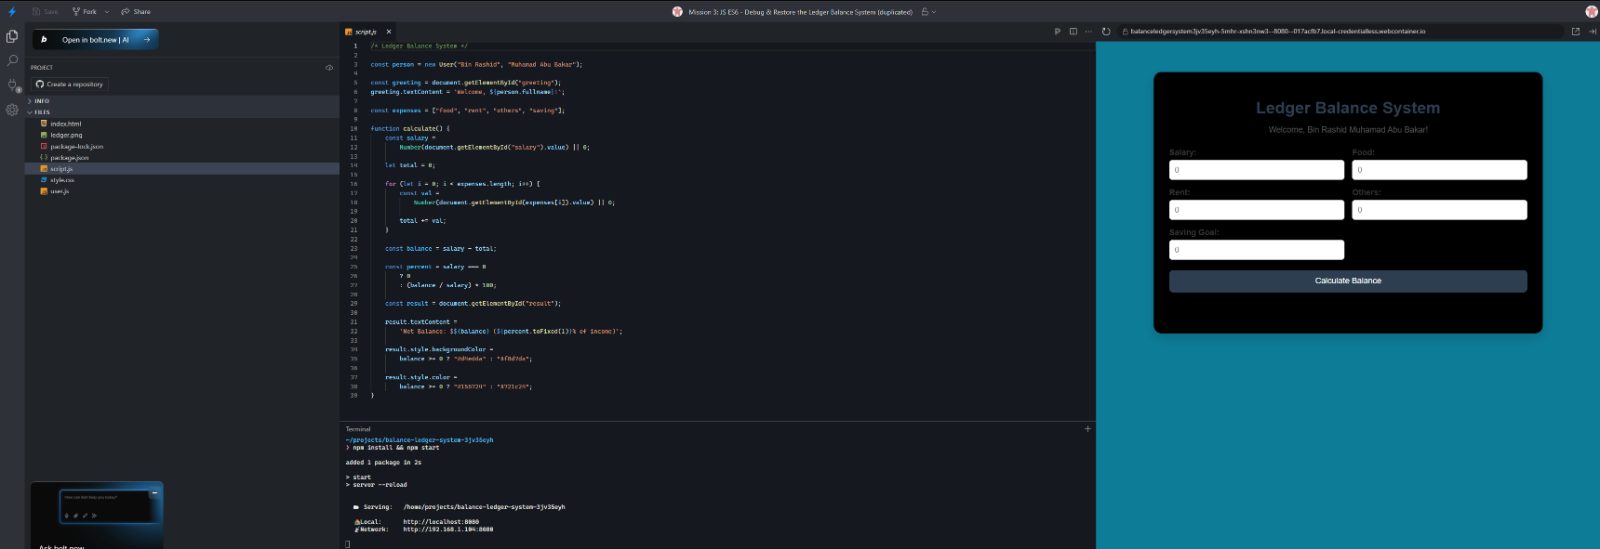
Task: Open dropdown chevron after project title
Action: pos(934,12)
